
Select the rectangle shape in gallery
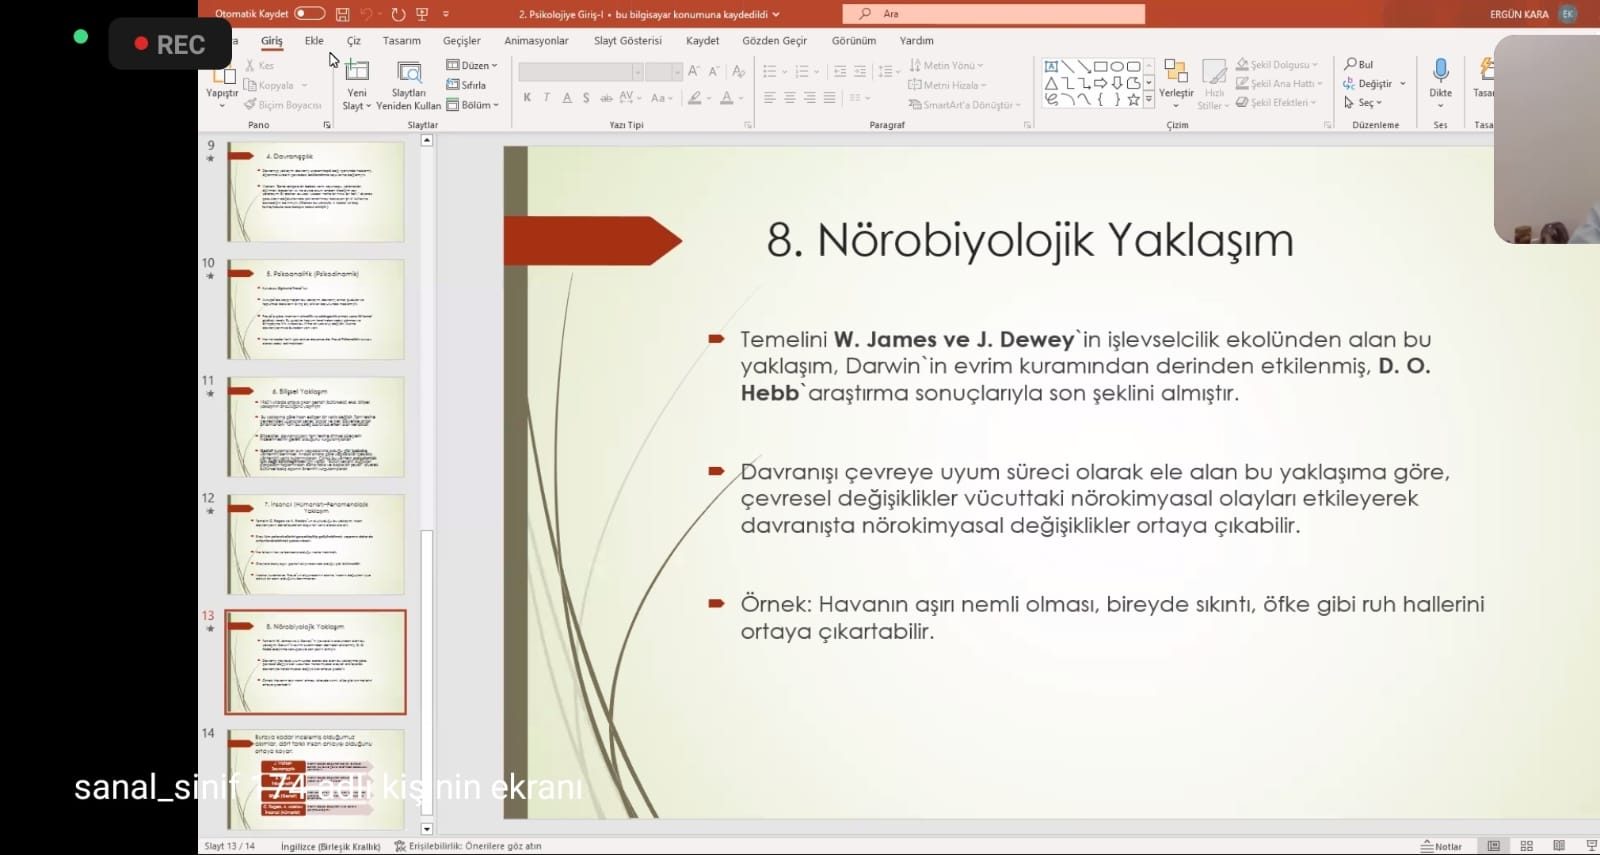pyautogui.click(x=1100, y=67)
